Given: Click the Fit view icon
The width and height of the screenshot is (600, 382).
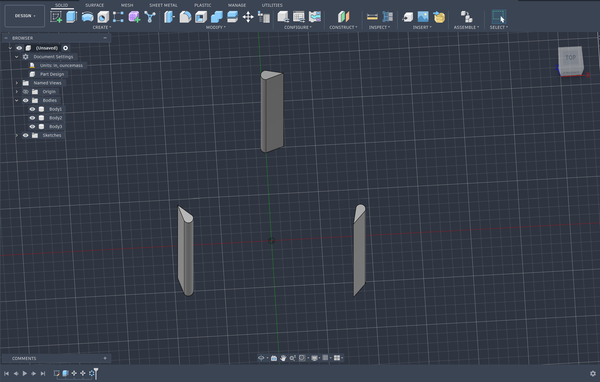Looking at the screenshot, I should tap(302, 358).
